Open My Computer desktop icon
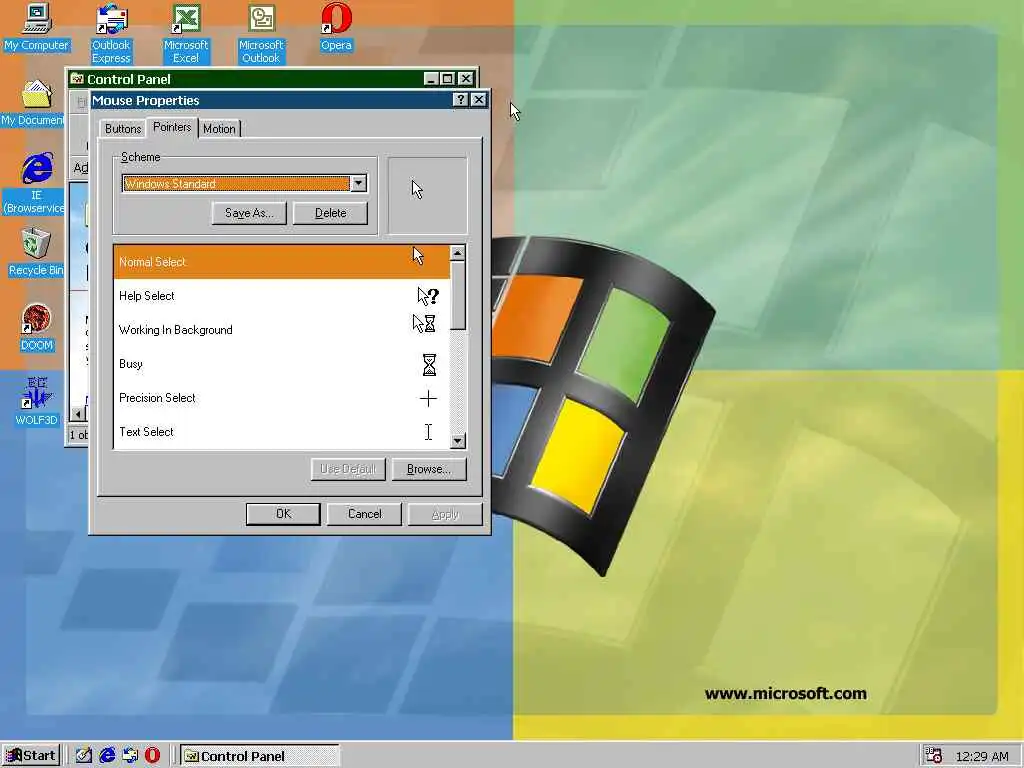The image size is (1024, 768). (37, 27)
